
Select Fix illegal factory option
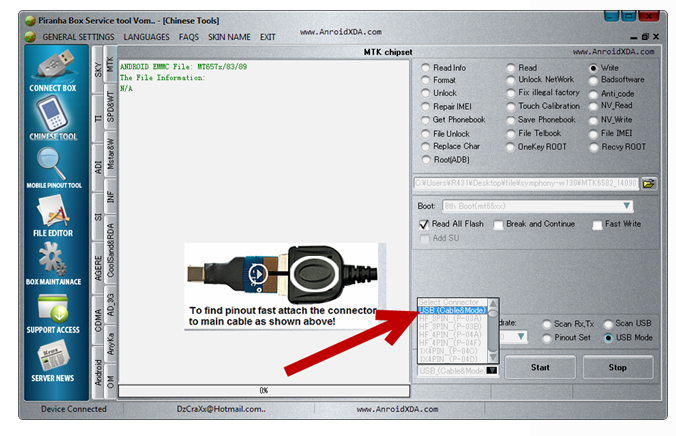point(511,93)
